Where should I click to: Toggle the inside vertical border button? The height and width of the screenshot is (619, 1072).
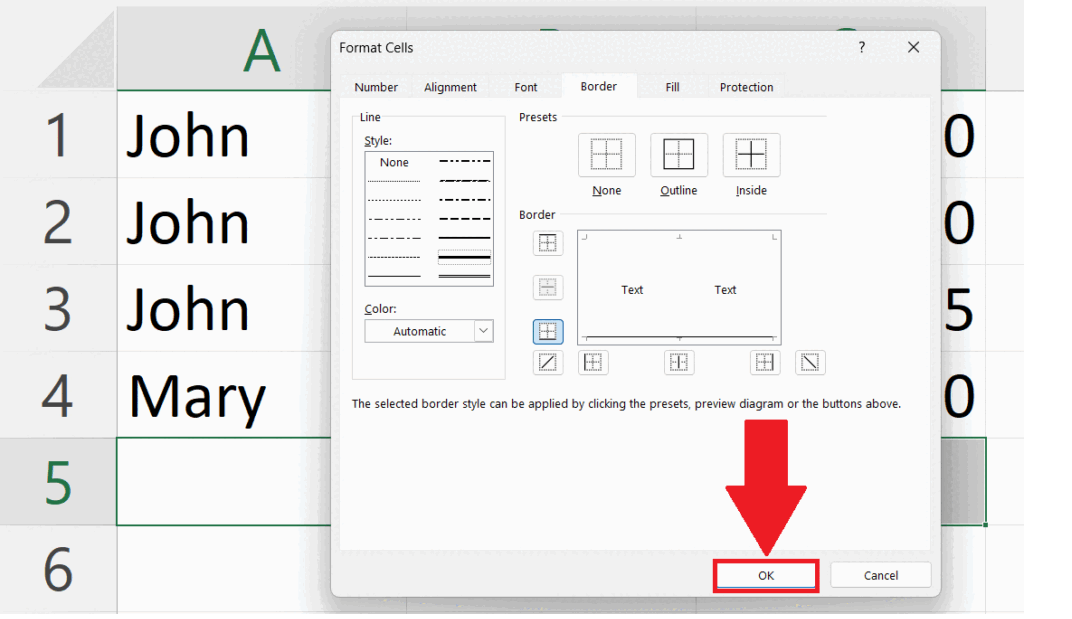click(679, 363)
